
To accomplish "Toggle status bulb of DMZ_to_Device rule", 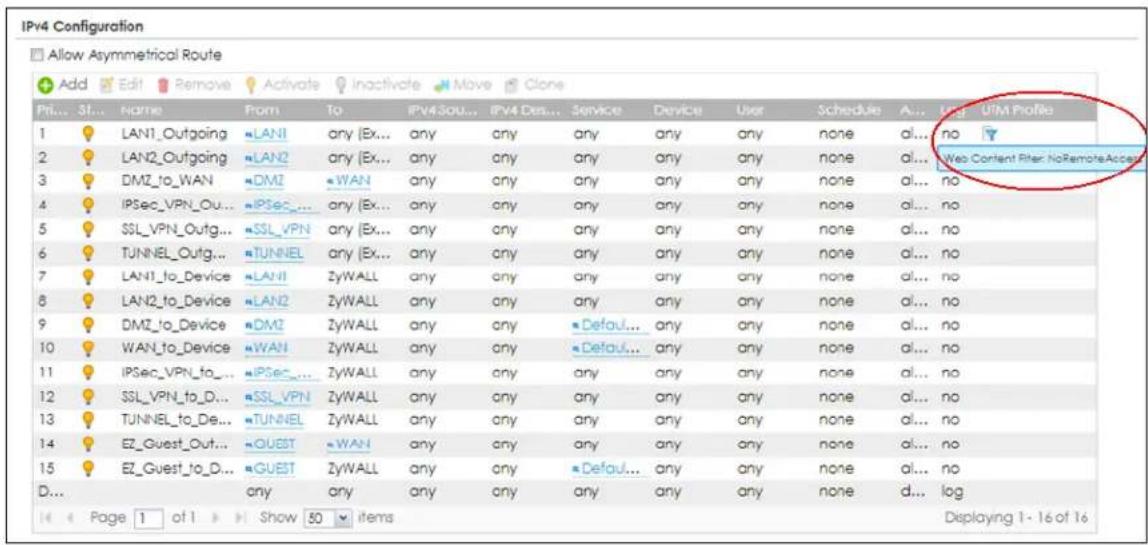I will 90,323.
